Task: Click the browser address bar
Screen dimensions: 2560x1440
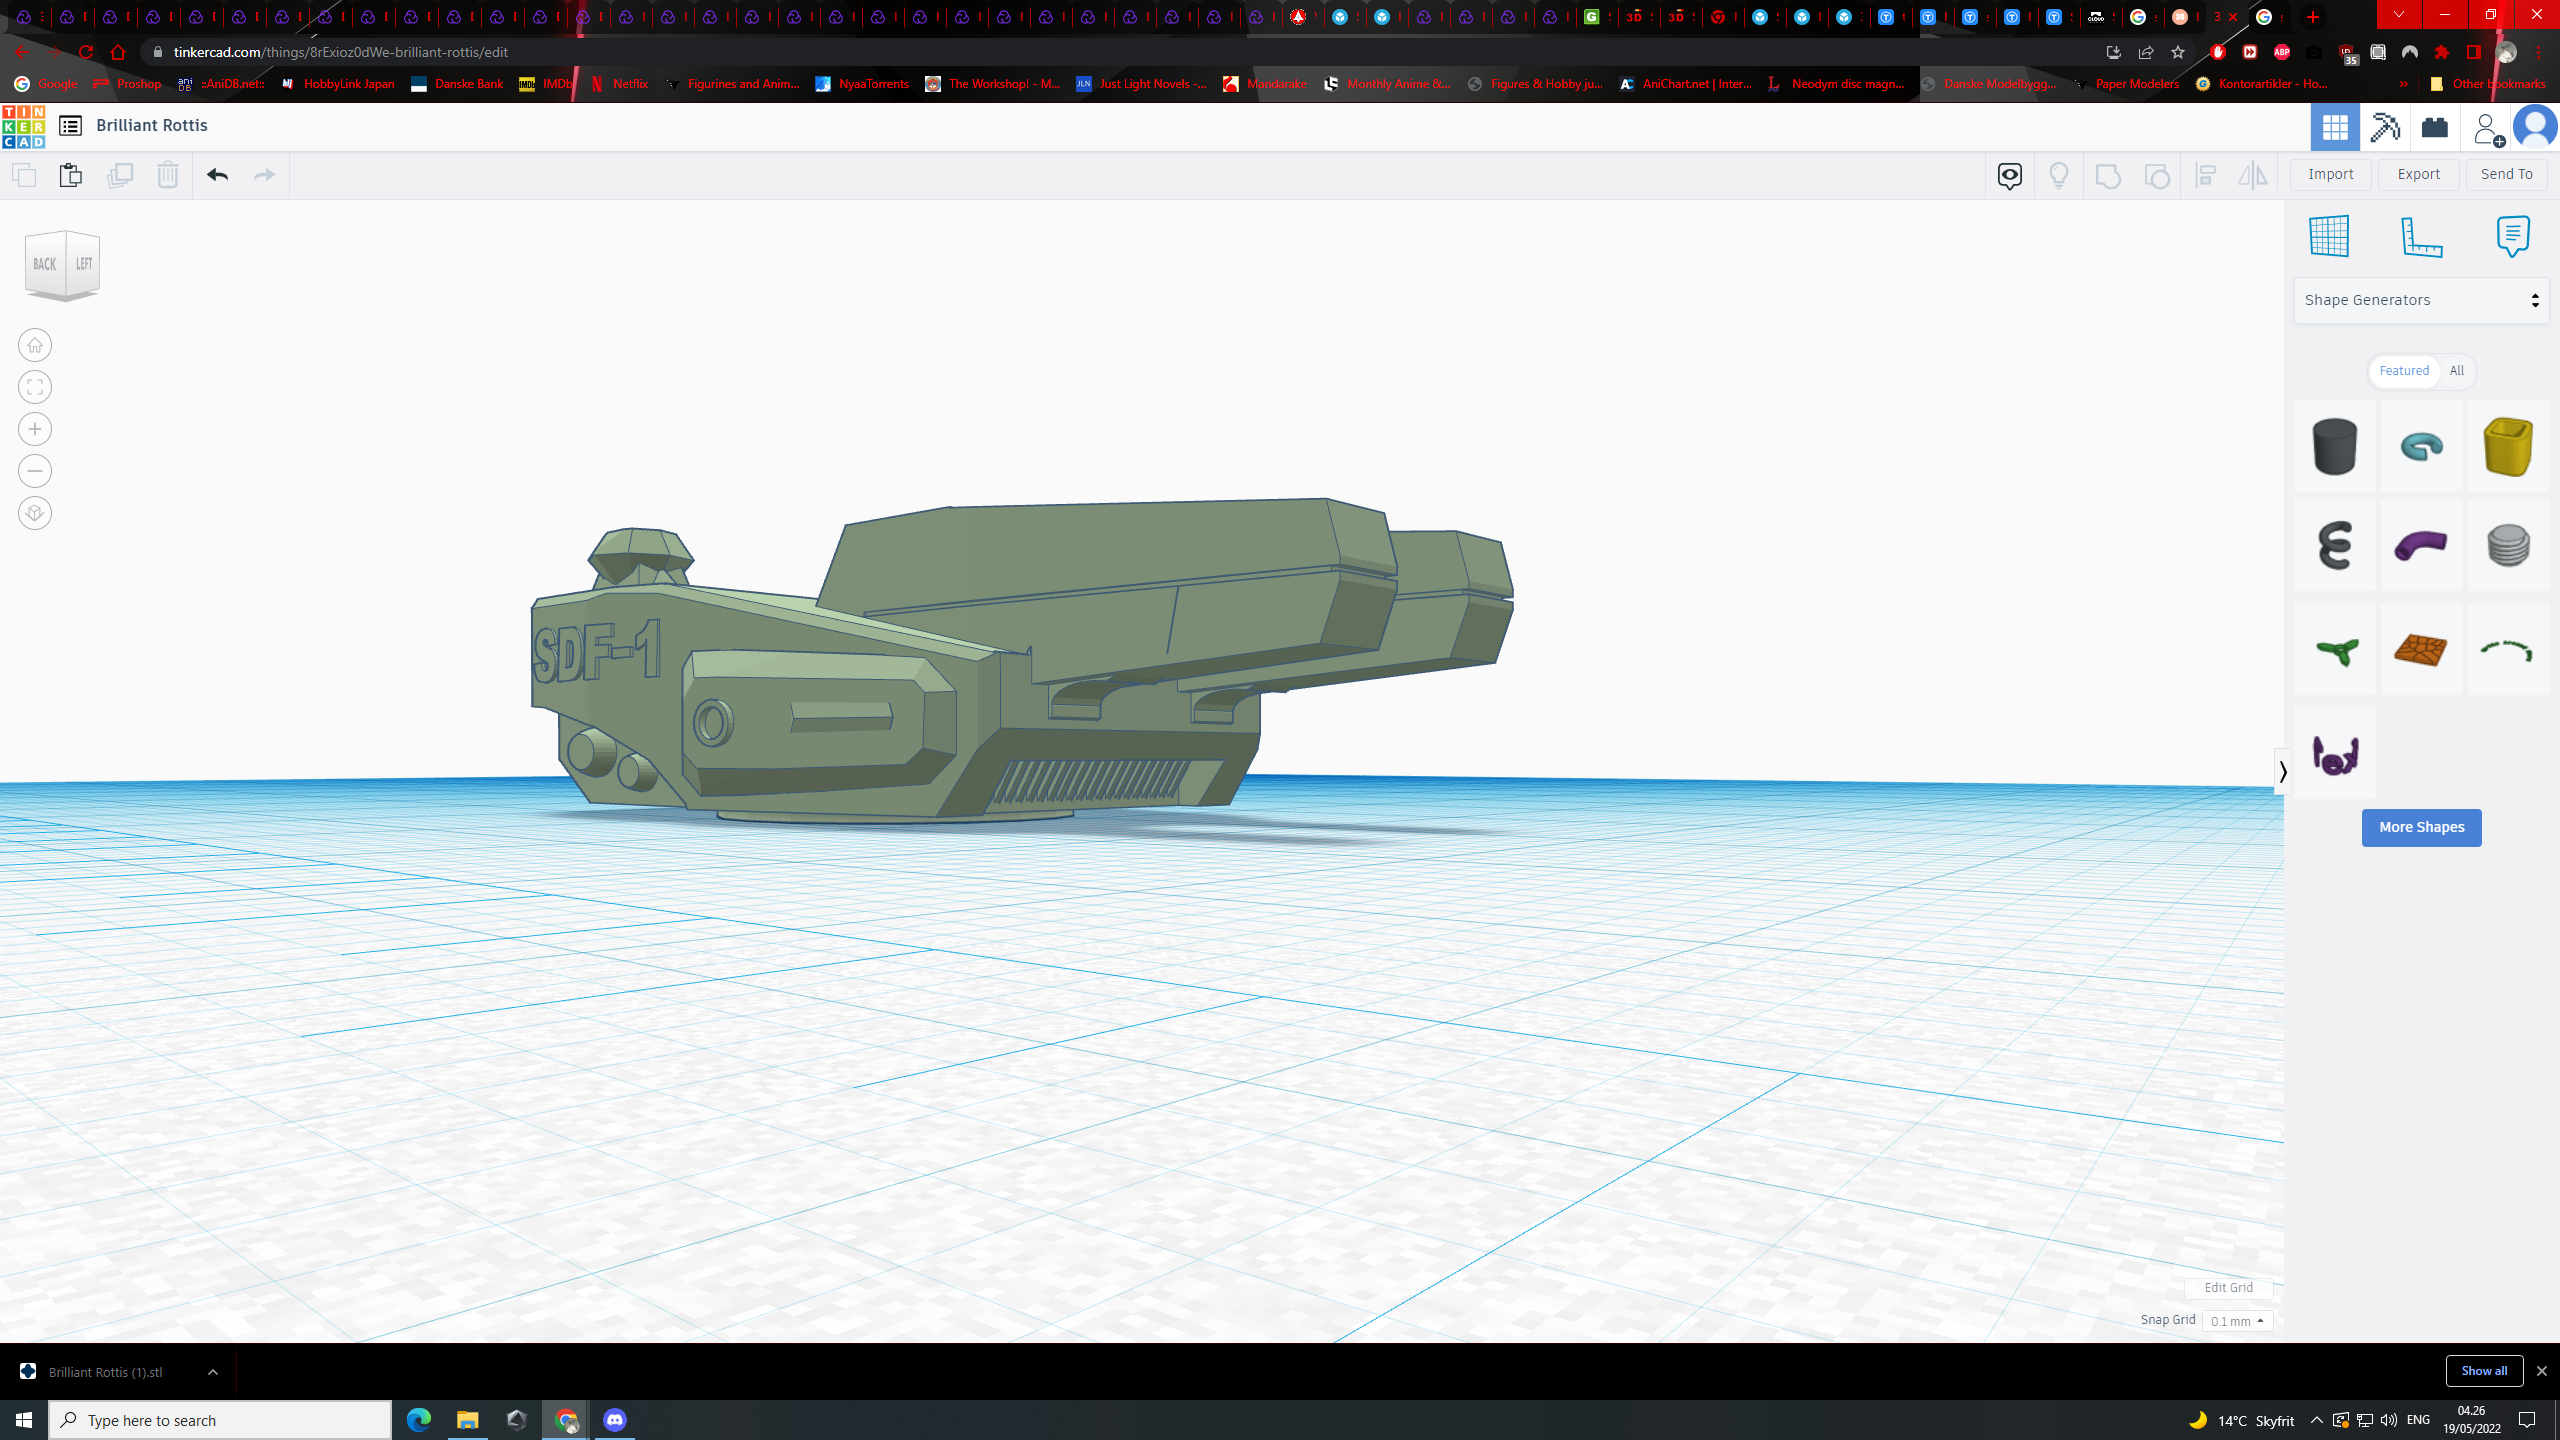Action: coord(1120,52)
